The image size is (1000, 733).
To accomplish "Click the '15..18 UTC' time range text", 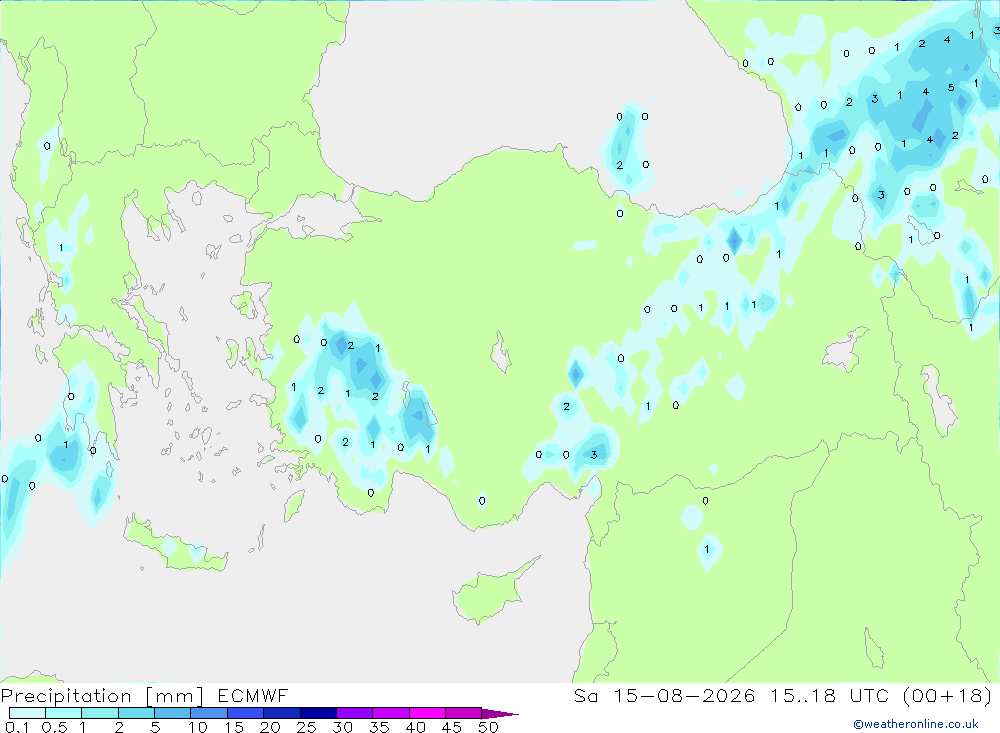I will tap(830, 695).
